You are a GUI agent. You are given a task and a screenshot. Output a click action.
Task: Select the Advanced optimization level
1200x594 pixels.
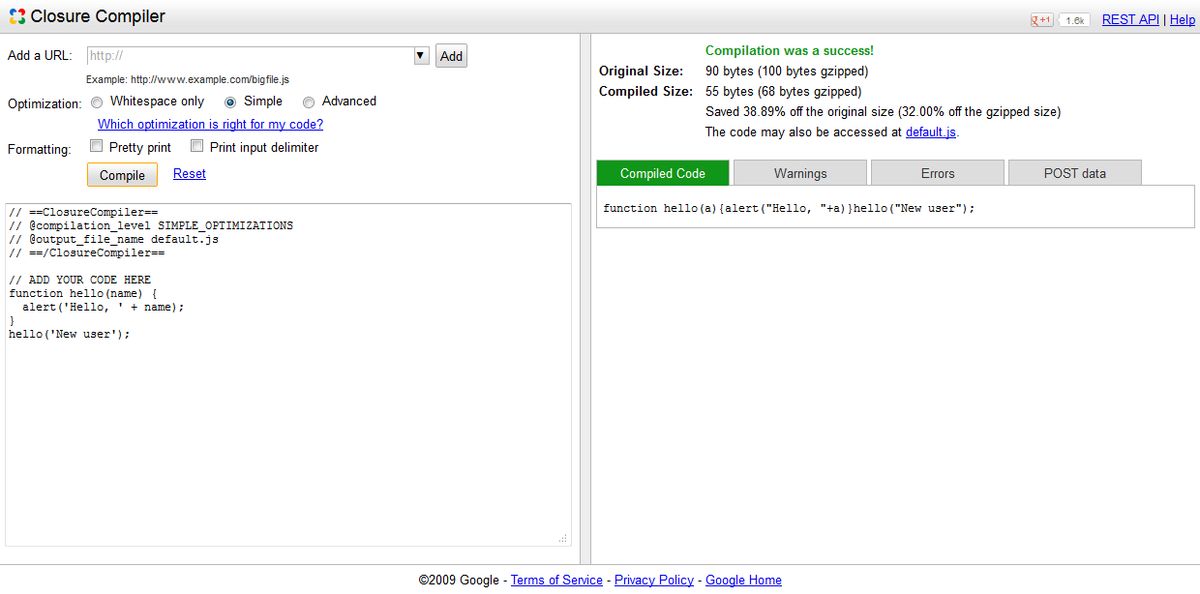(308, 101)
